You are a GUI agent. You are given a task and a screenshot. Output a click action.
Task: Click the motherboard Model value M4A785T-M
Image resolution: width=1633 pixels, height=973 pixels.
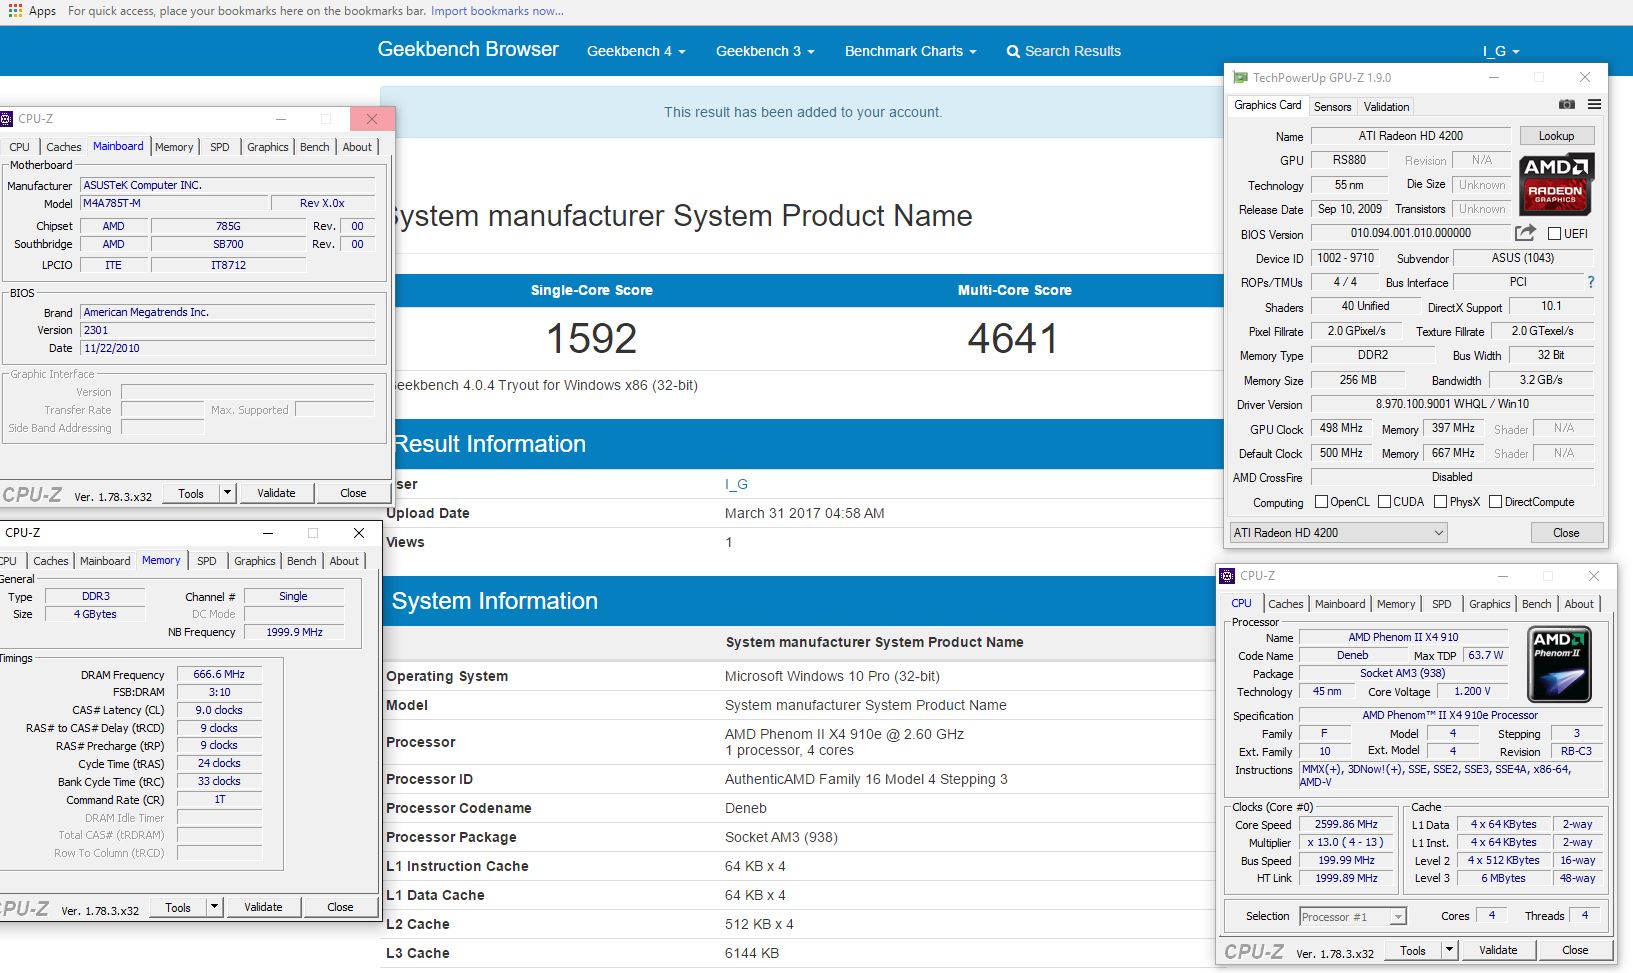point(175,203)
